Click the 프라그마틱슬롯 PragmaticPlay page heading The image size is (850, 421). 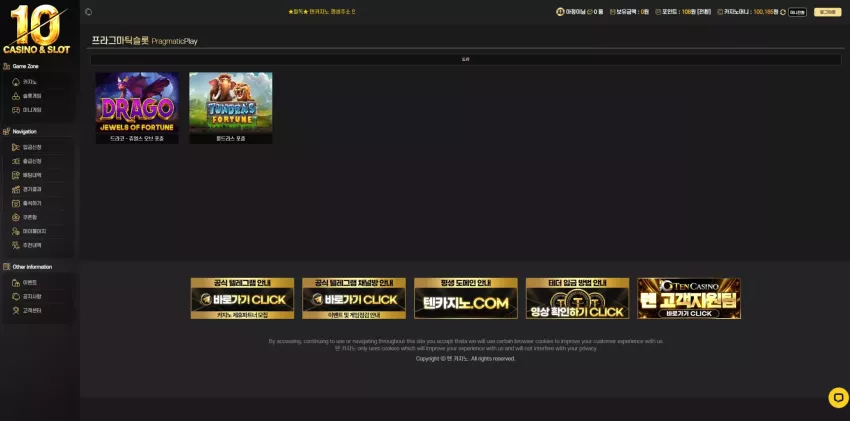tap(144, 41)
